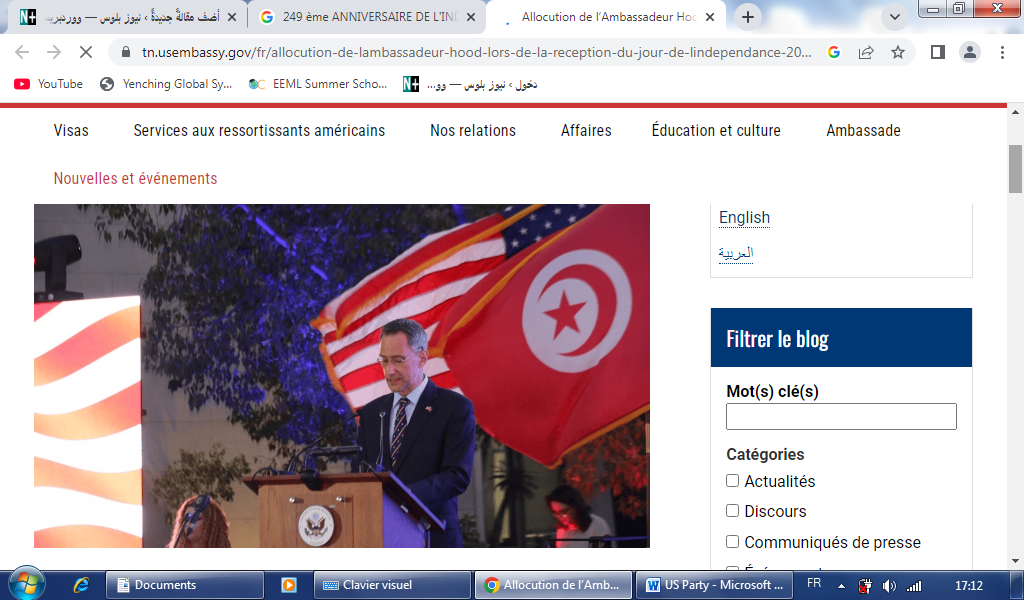The width and height of the screenshot is (1024, 600).
Task: Open the Éducation et culture menu
Action: tap(715, 130)
